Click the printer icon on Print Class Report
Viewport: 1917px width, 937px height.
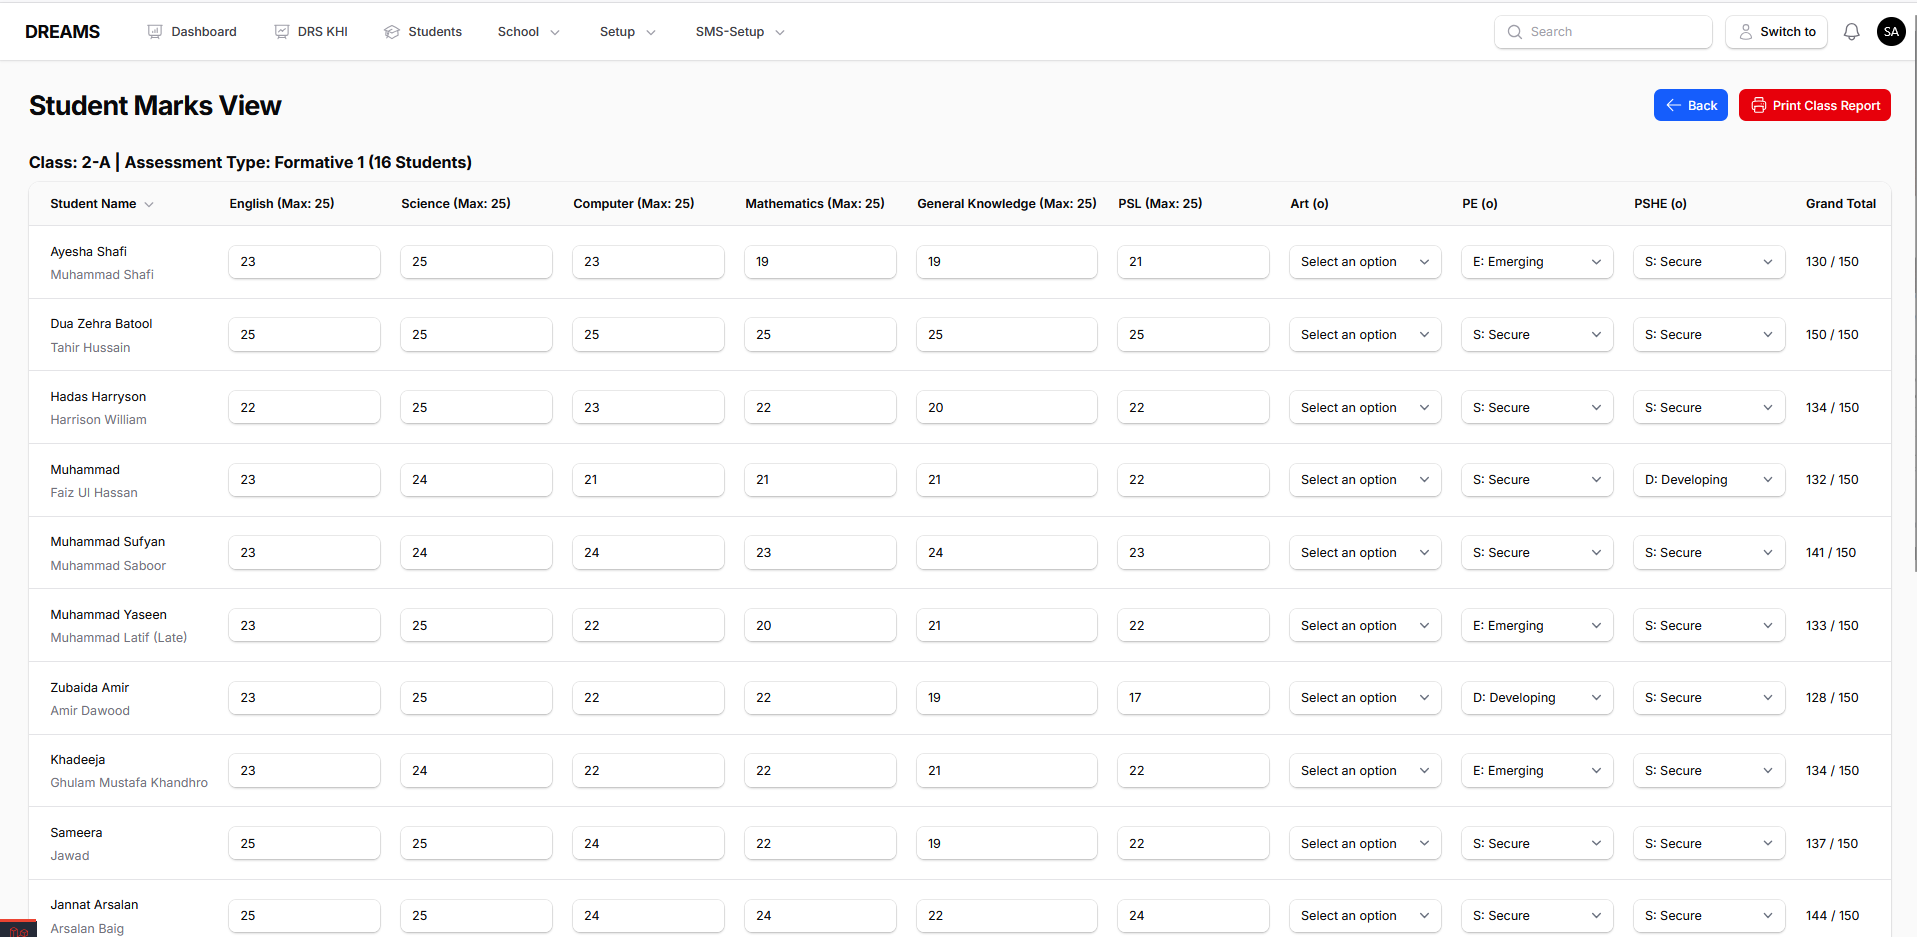pos(1758,106)
